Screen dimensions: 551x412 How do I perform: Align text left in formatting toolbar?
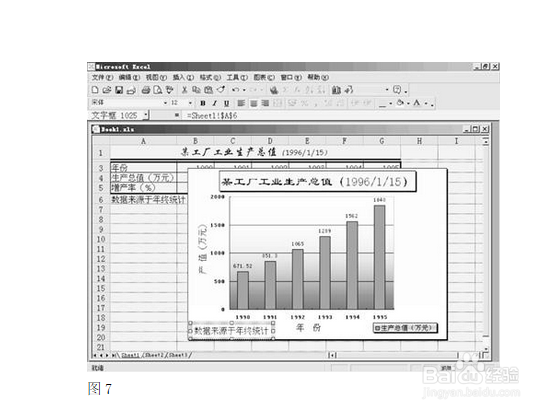[241, 103]
